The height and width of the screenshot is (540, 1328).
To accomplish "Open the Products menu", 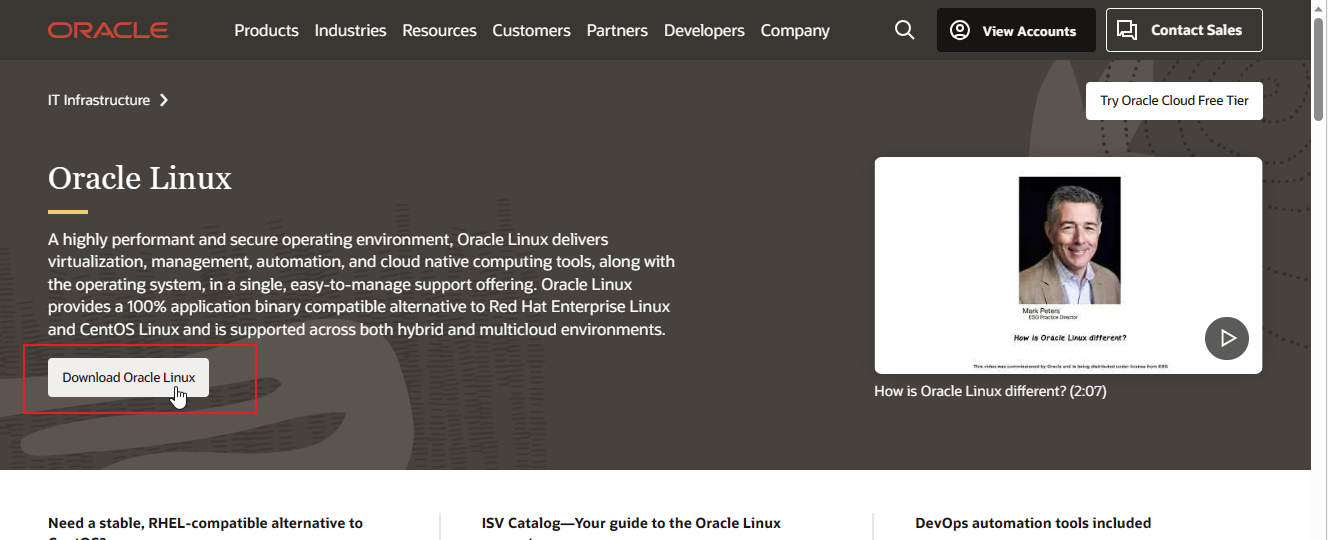I will tap(266, 30).
